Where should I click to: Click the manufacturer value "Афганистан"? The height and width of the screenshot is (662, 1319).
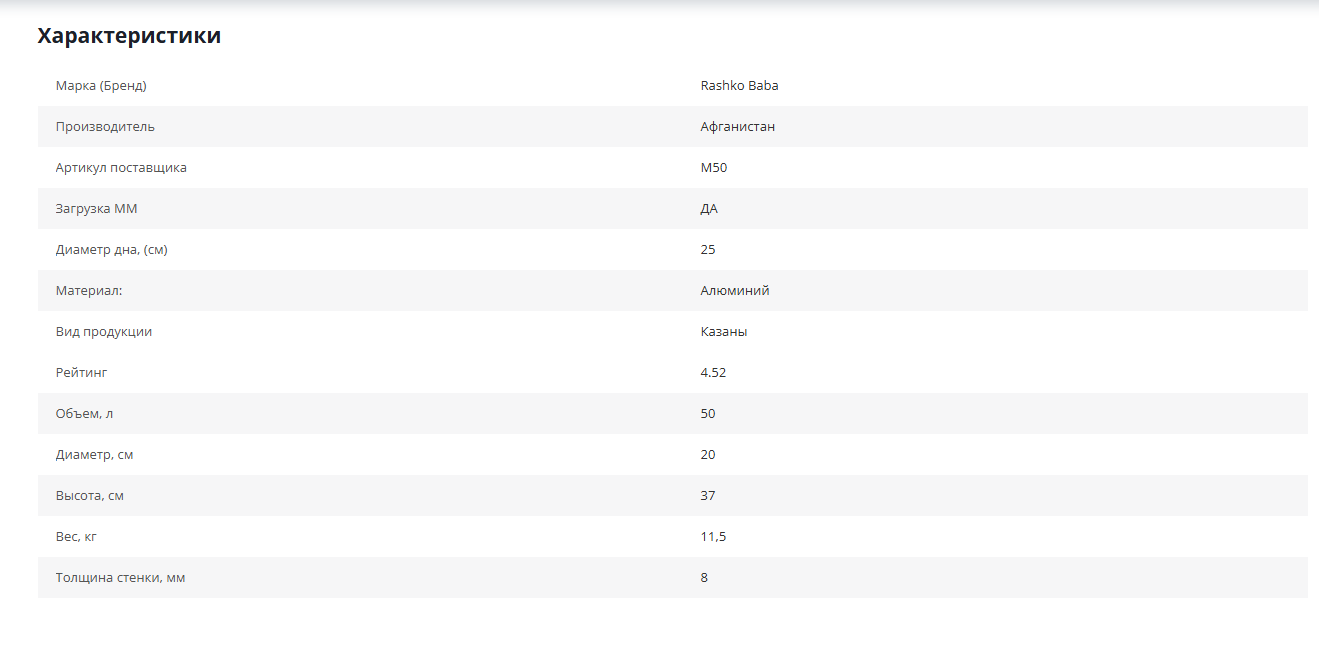click(x=737, y=127)
